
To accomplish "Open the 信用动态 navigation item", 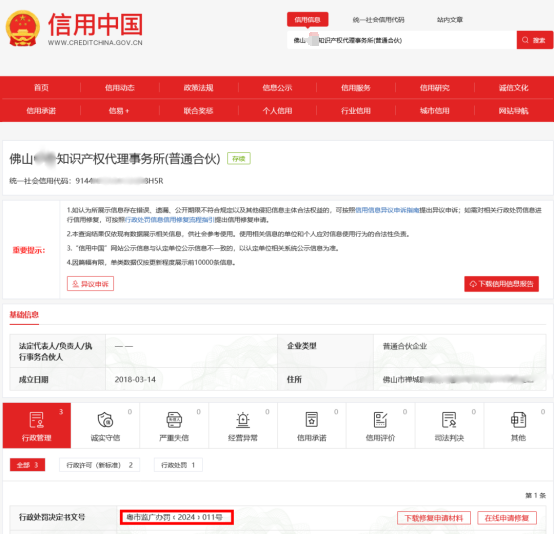I will 119,88.
